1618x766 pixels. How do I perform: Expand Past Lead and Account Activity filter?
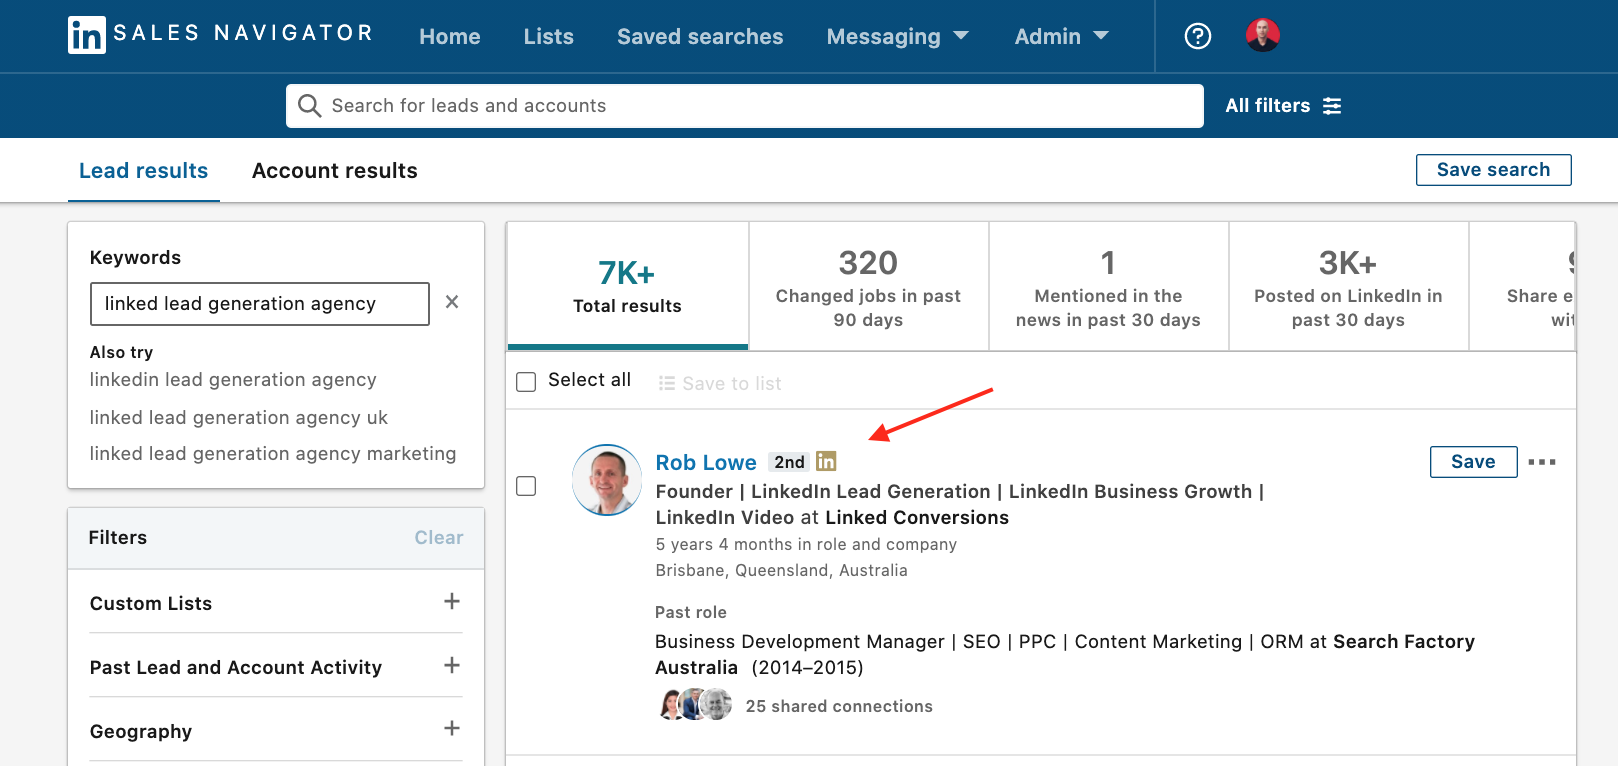click(x=452, y=665)
